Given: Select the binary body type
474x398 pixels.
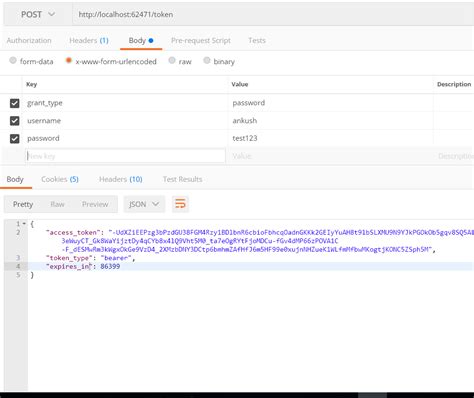Looking at the screenshot, I should tap(207, 60).
